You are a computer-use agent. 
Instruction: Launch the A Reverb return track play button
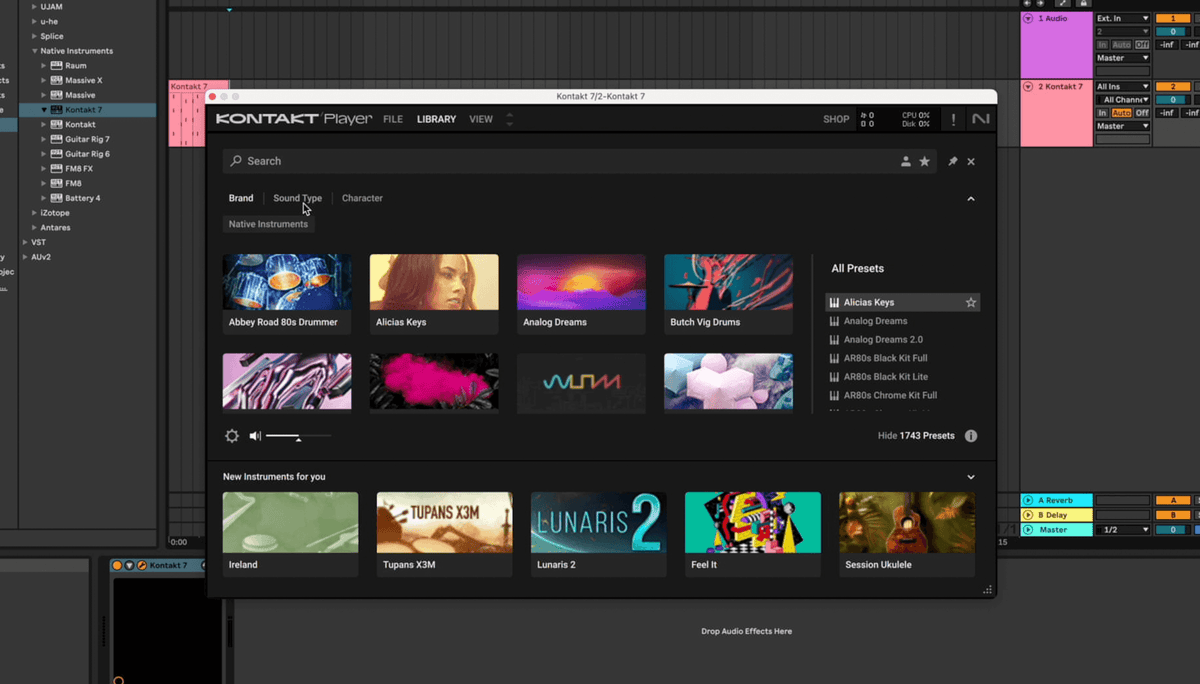coord(1027,500)
